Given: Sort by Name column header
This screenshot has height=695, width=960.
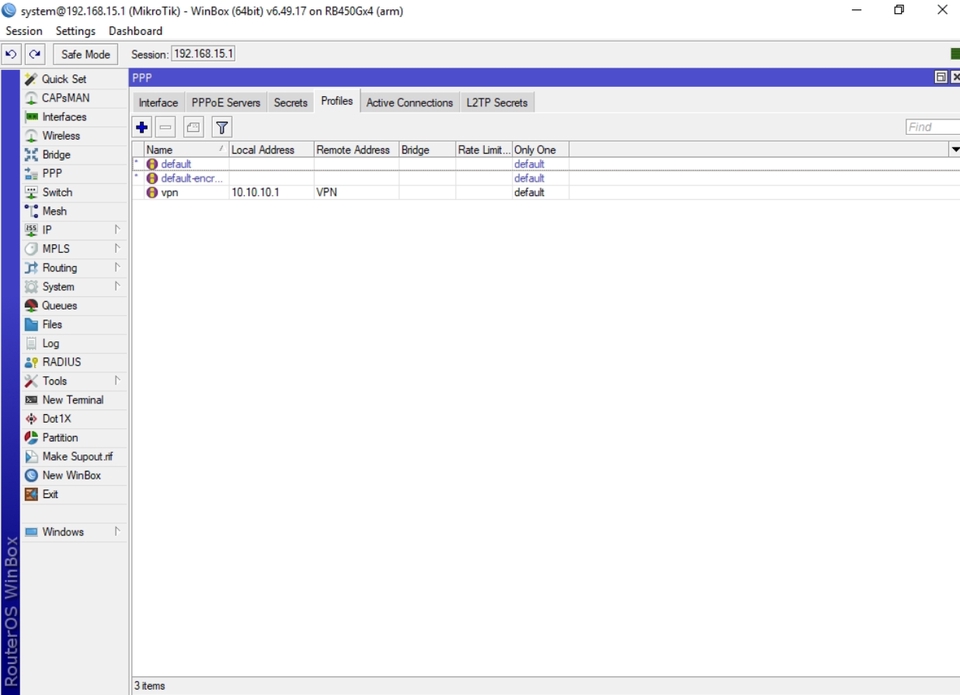Looking at the screenshot, I should click(187, 149).
